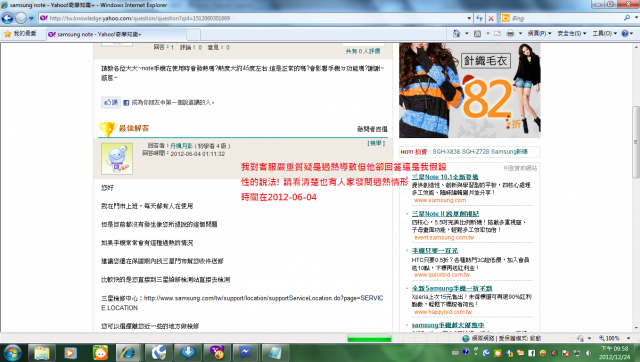Click the www.quickbid.com.tw ad URL
Screen dimensions: 640x362
point(442,275)
